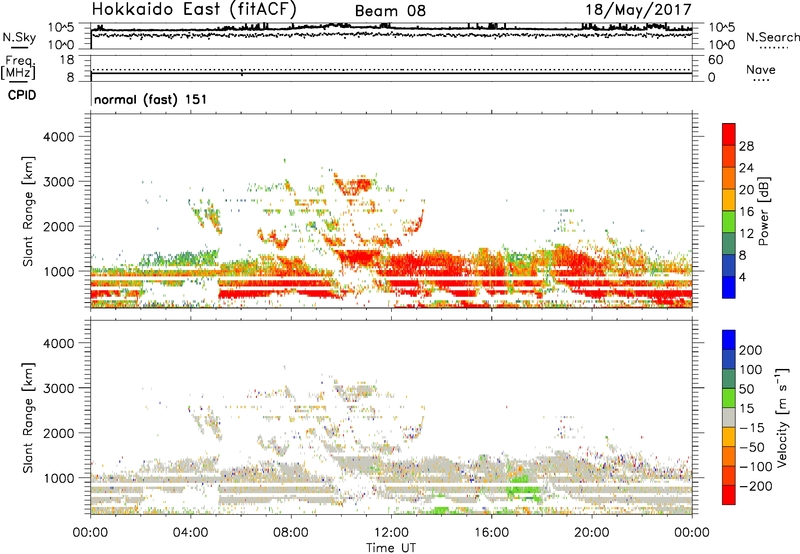Click the velocity panel "Slant Range [km]" label
Image resolution: width=800 pixels, height=554 pixels.
point(28,418)
